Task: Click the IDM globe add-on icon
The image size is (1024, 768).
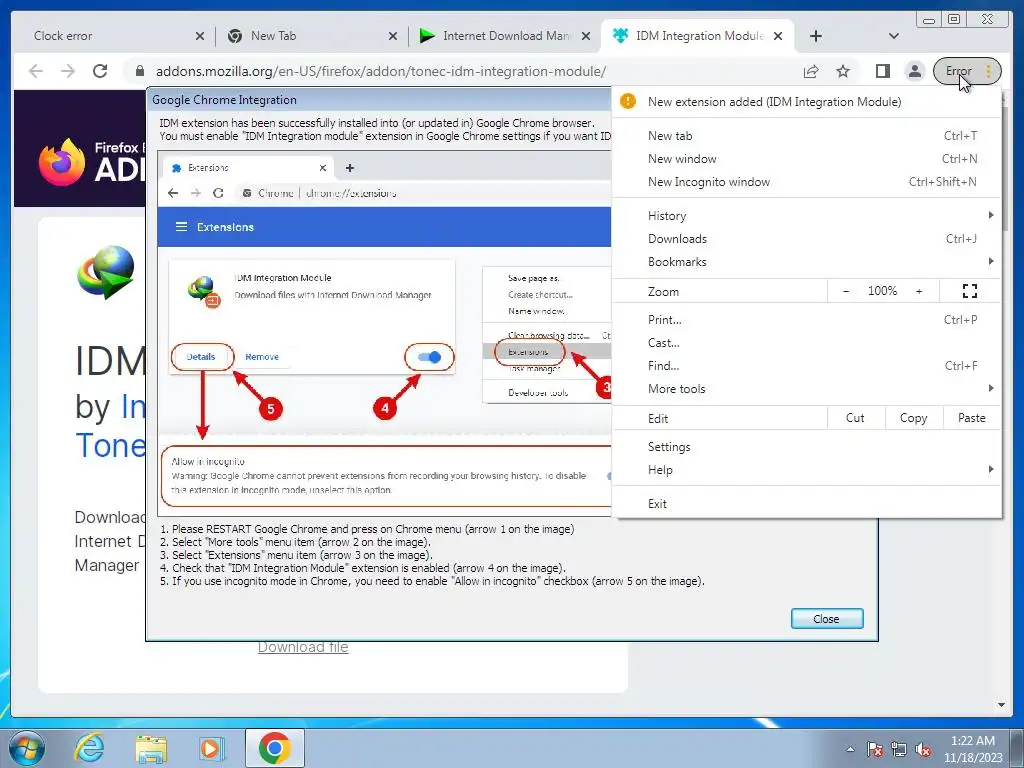Action: [x=106, y=272]
